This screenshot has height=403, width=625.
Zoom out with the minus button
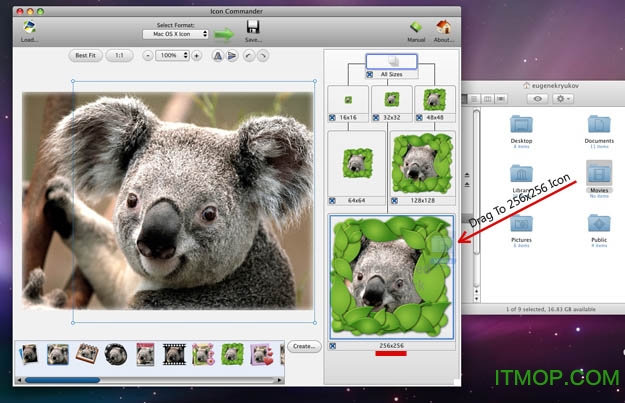click(x=148, y=56)
